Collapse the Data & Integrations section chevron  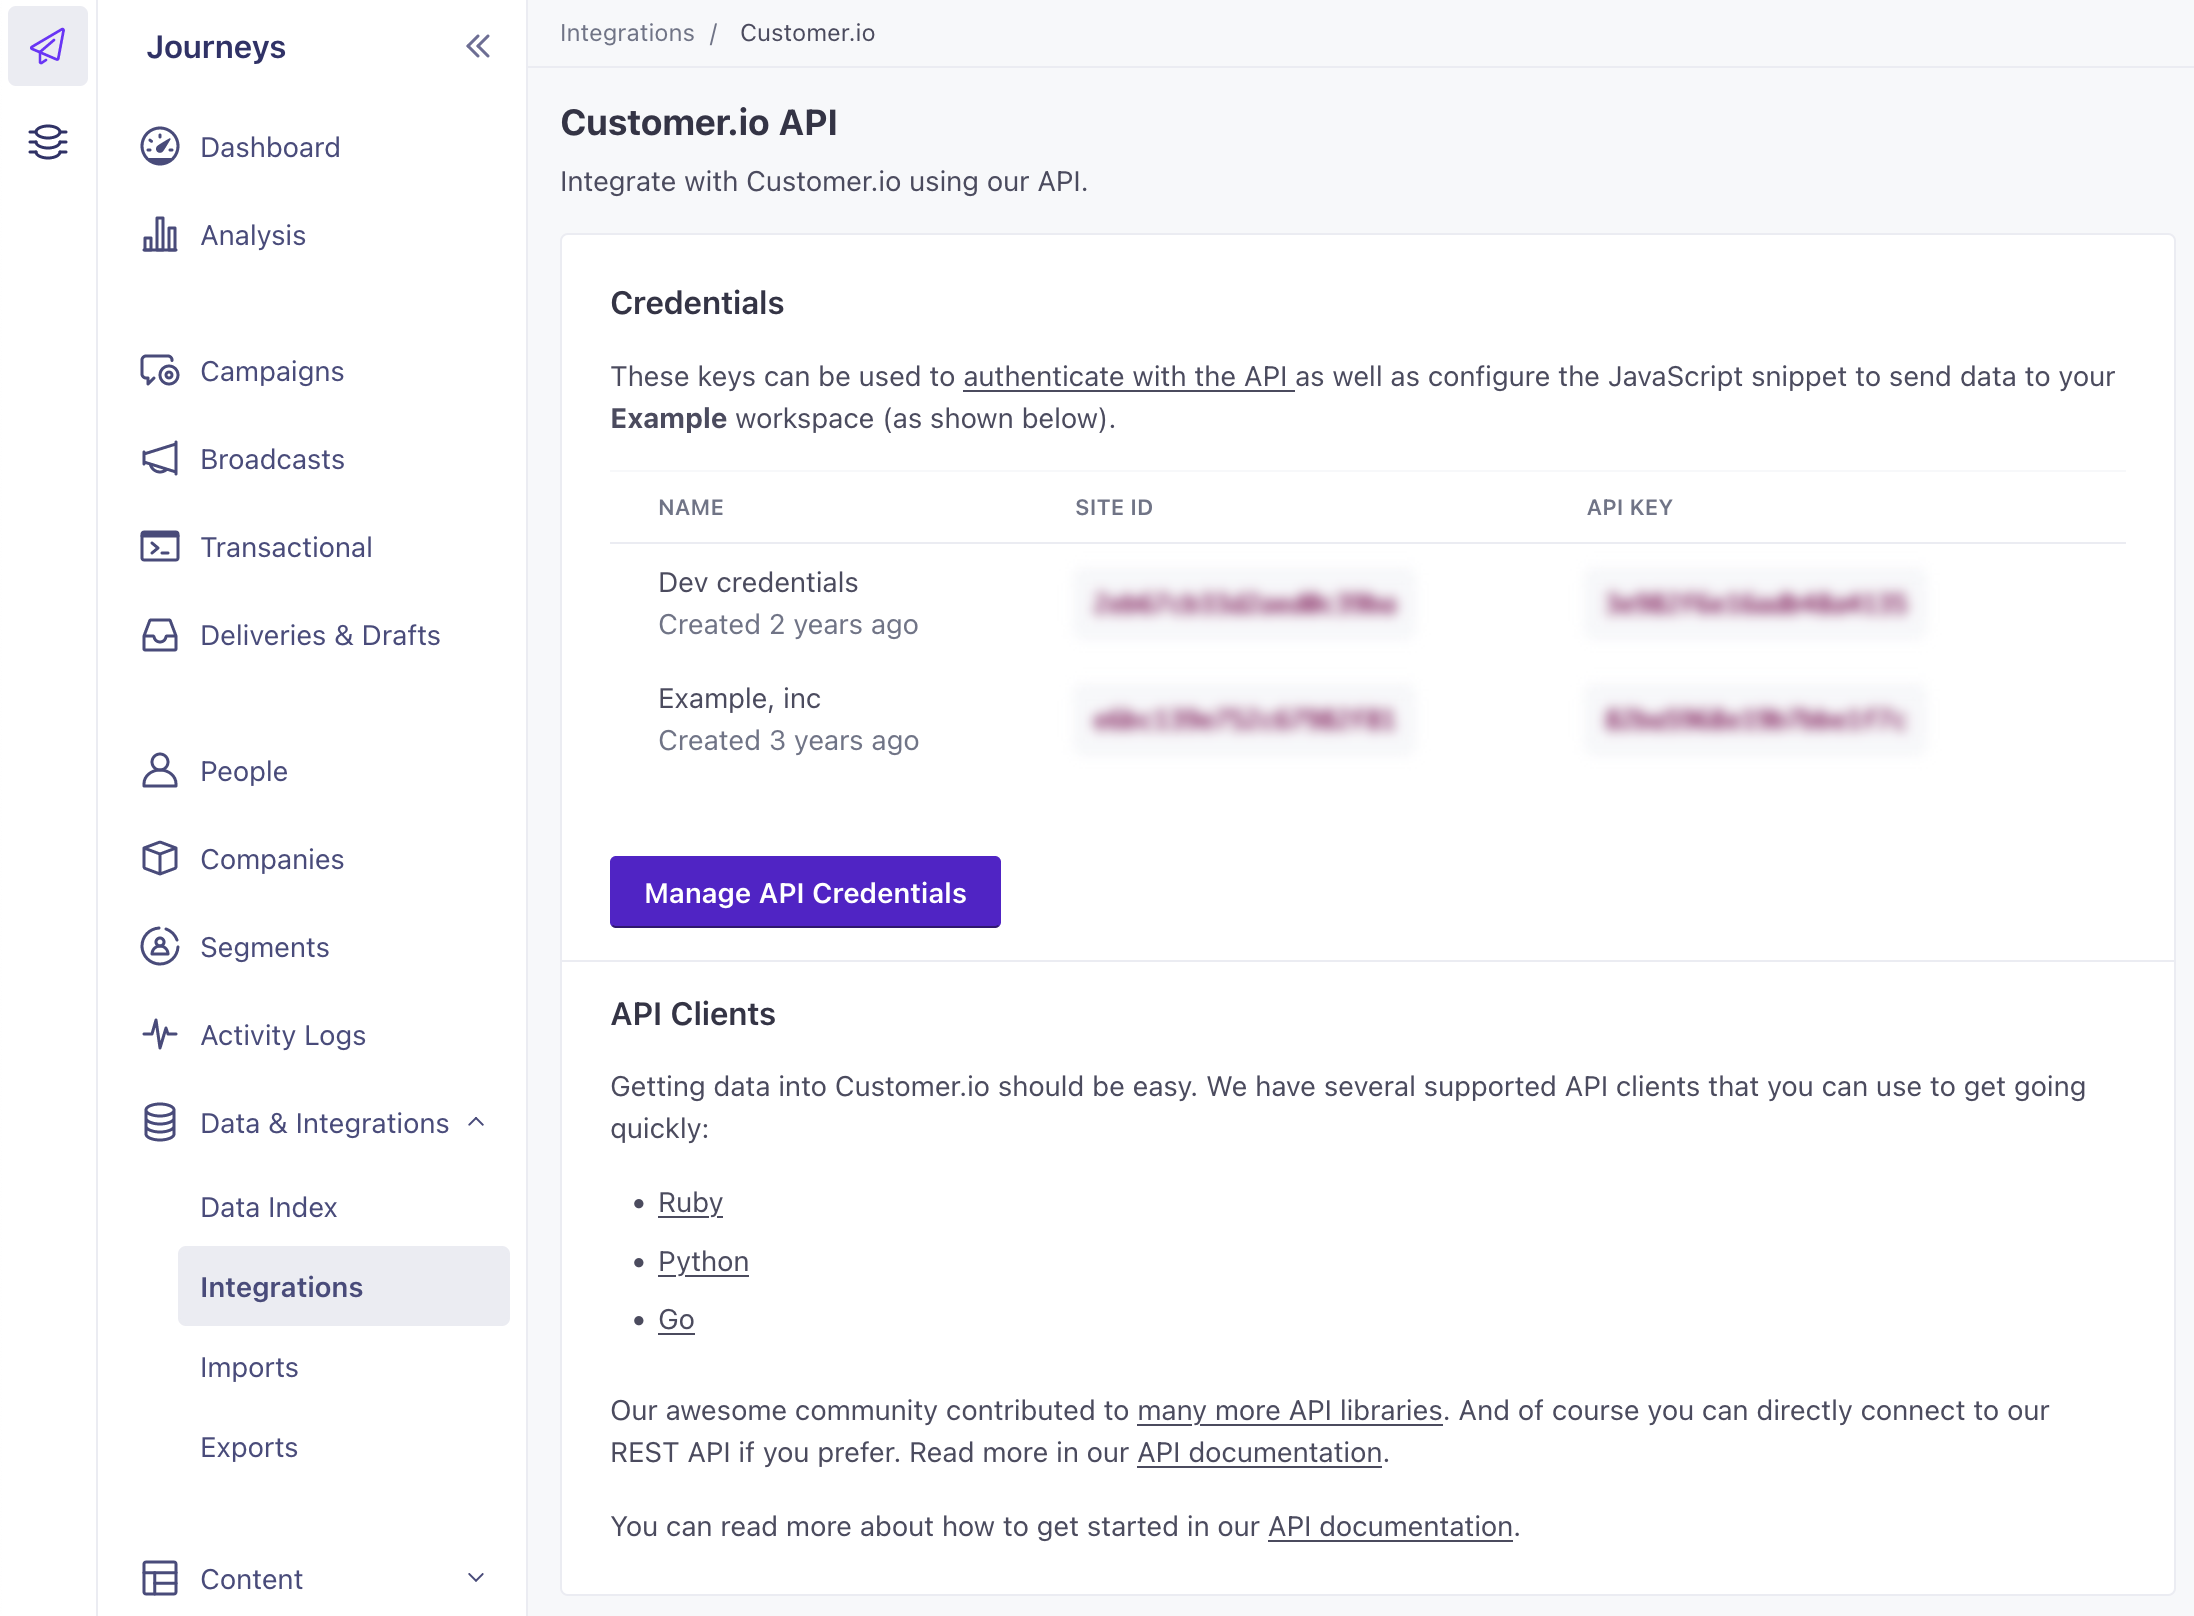coord(477,1123)
